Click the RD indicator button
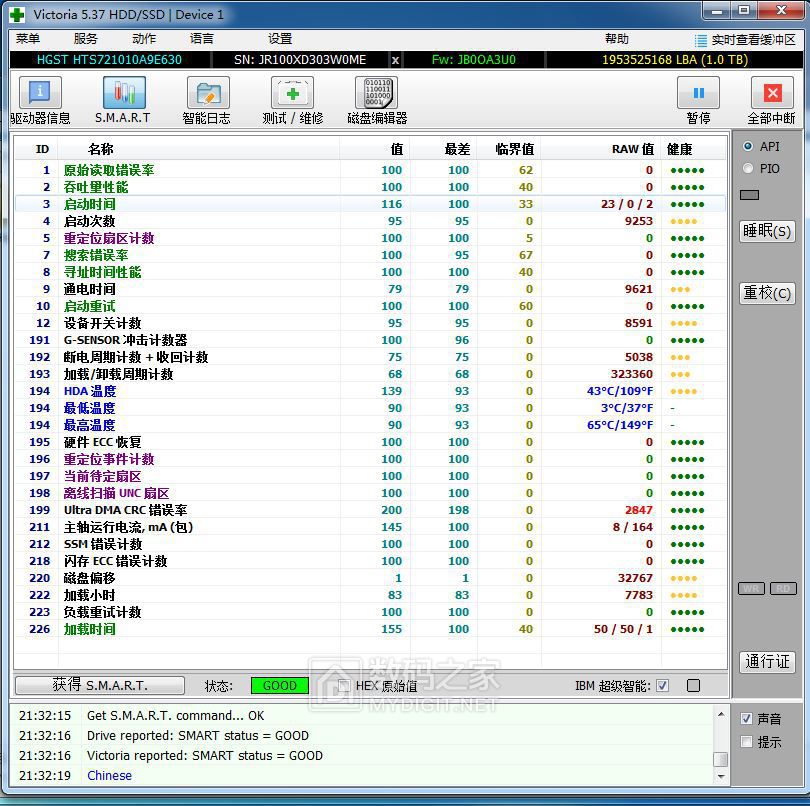The image size is (810, 806). [783, 588]
